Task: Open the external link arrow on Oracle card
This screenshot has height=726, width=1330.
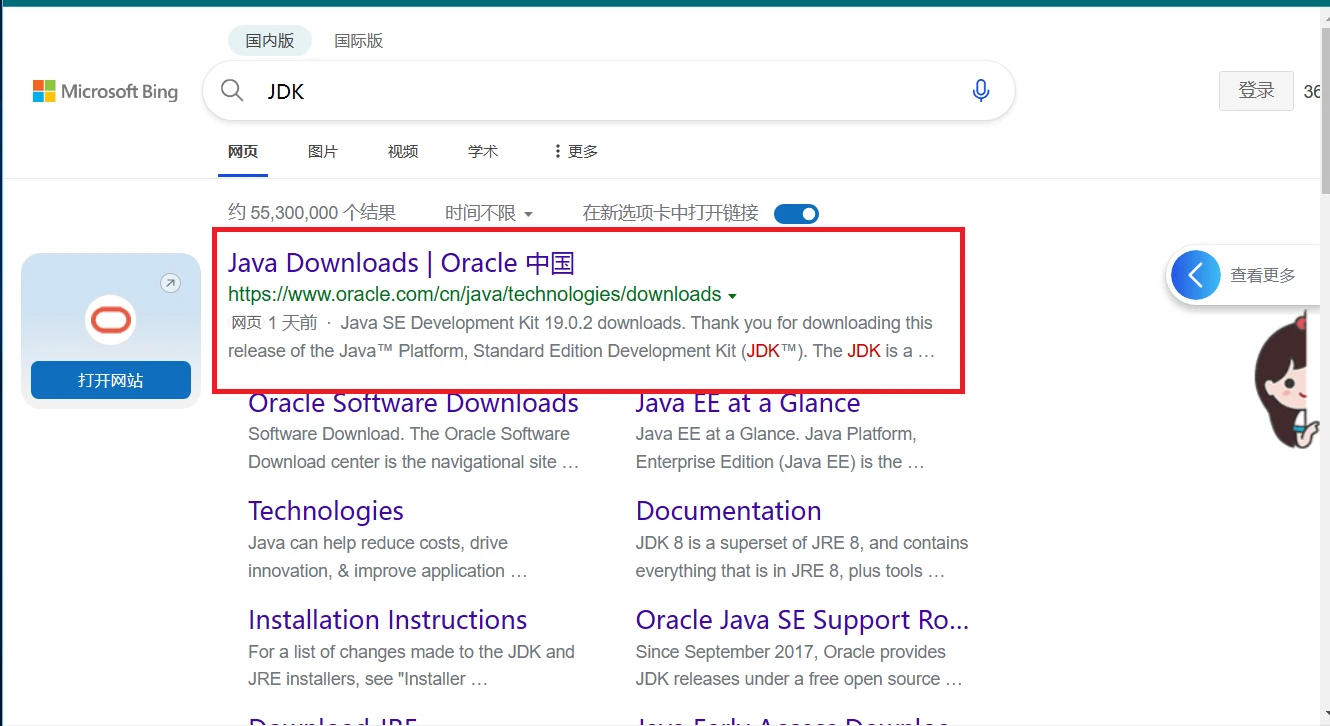Action: click(171, 284)
